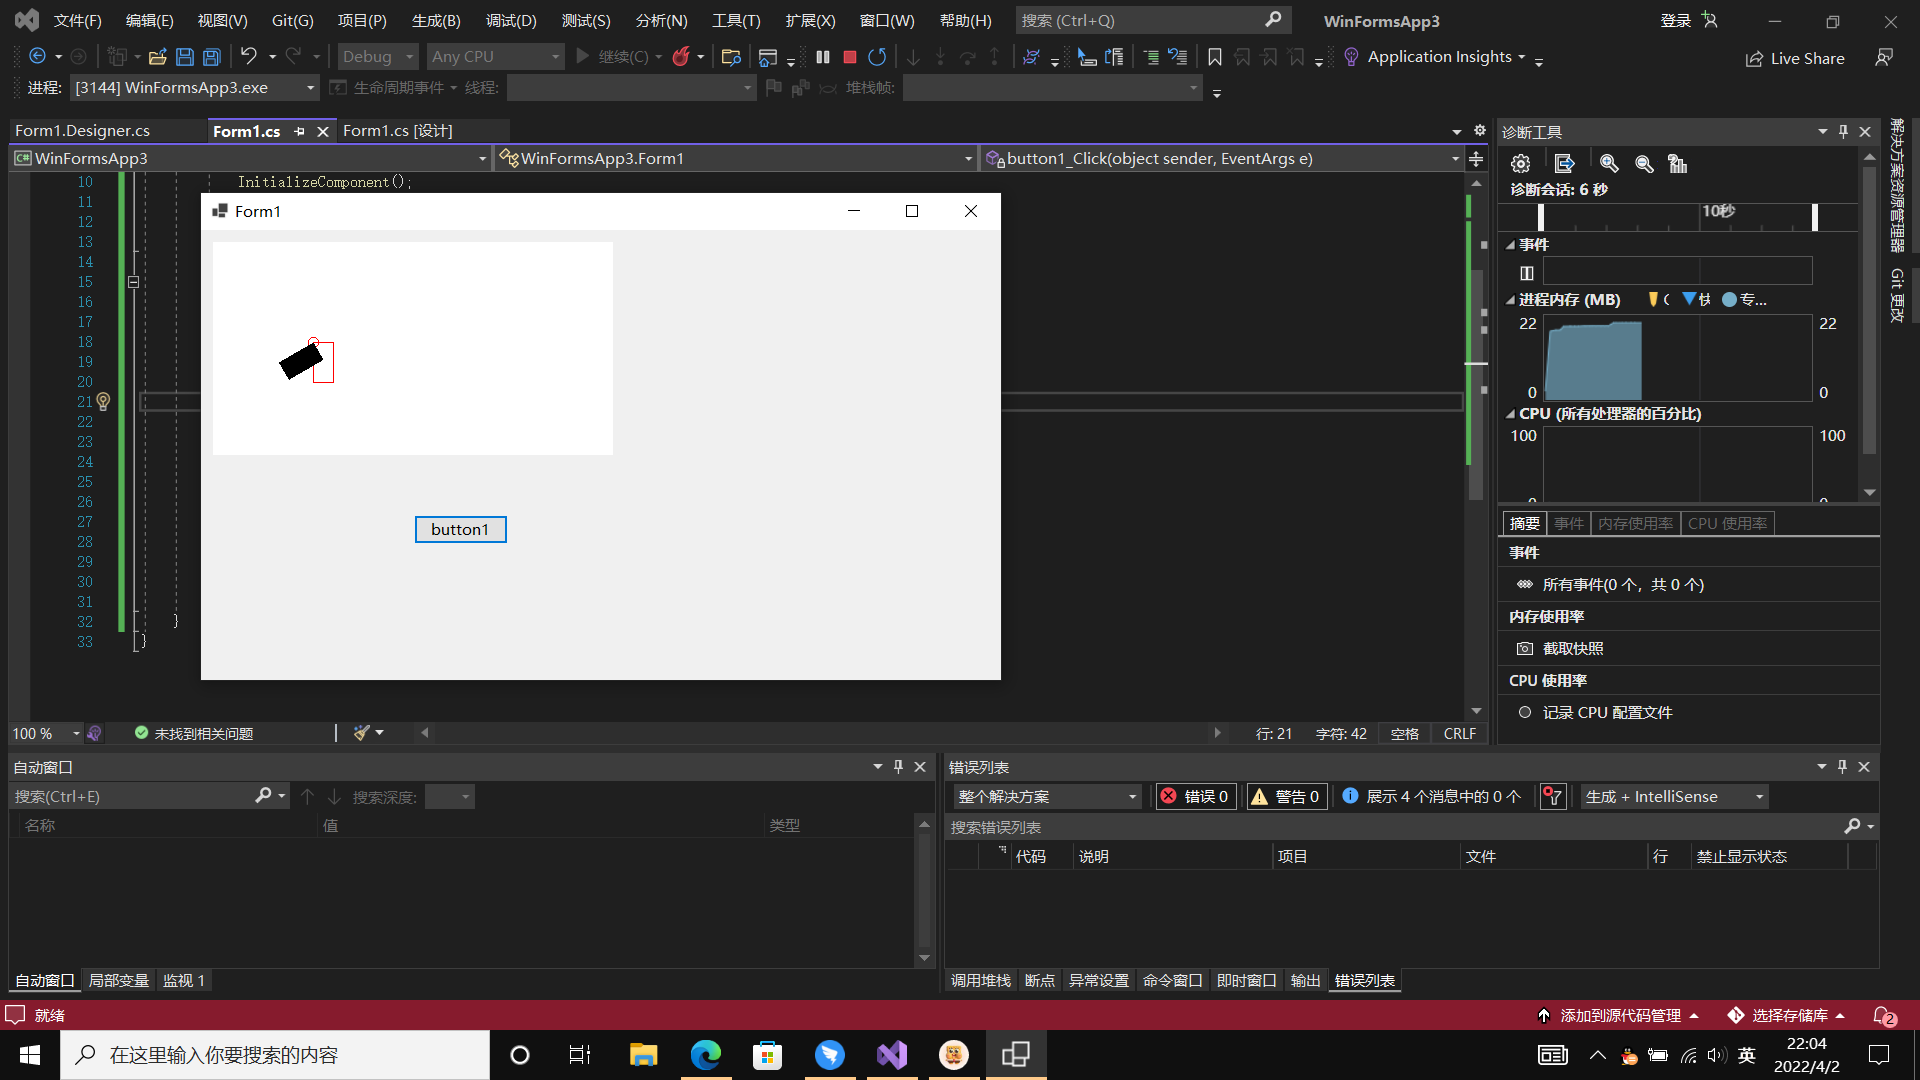Click the Hot Reload flame icon
Screen dimensions: 1920x1080
[x=681, y=57]
